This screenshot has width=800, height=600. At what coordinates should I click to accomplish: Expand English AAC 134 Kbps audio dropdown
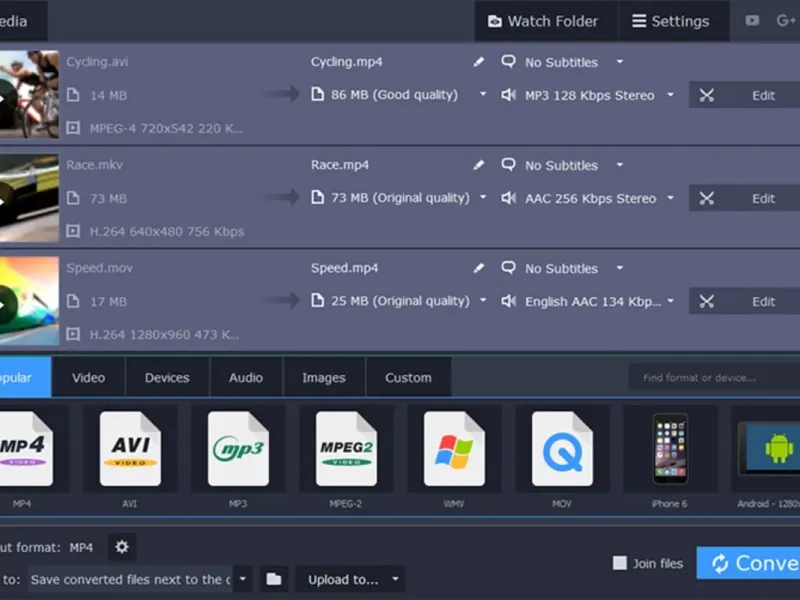pyautogui.click(x=670, y=302)
